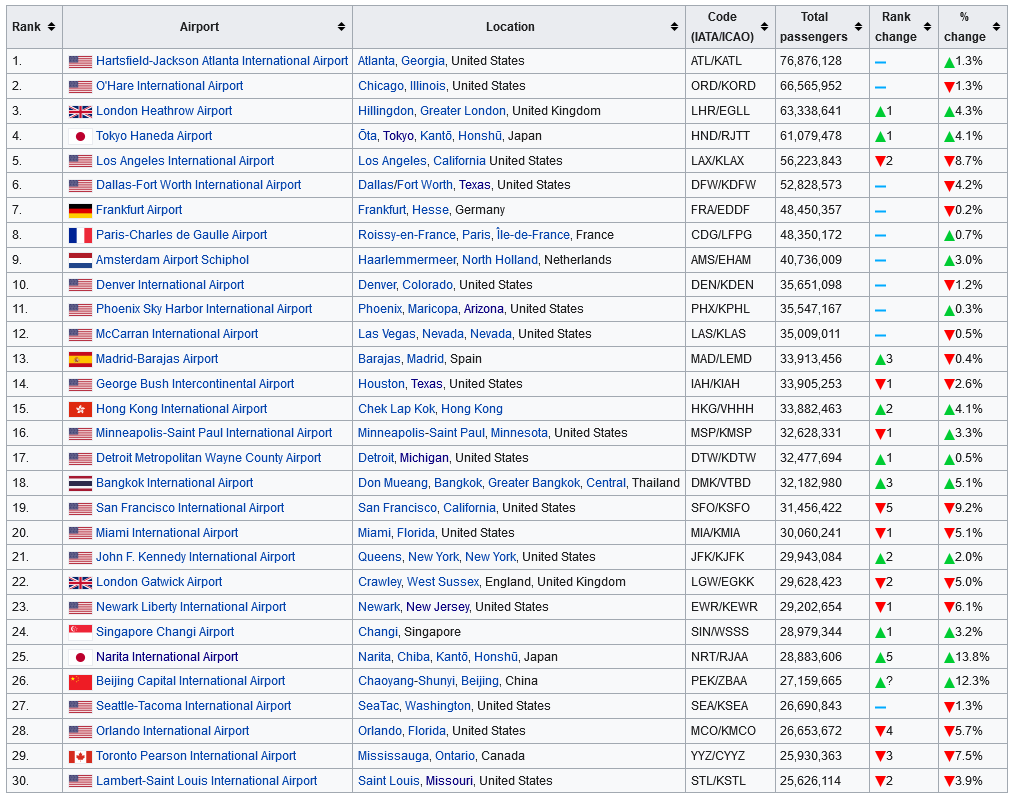This screenshot has width=1012, height=801.
Task: Open London Heathrow Airport article
Action: pyautogui.click(x=164, y=111)
